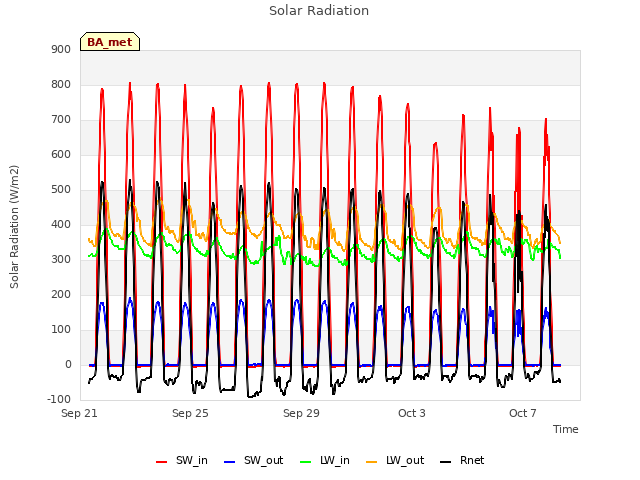Click the LW_in legend label
This screenshot has width=640, height=480.
click(x=335, y=461)
